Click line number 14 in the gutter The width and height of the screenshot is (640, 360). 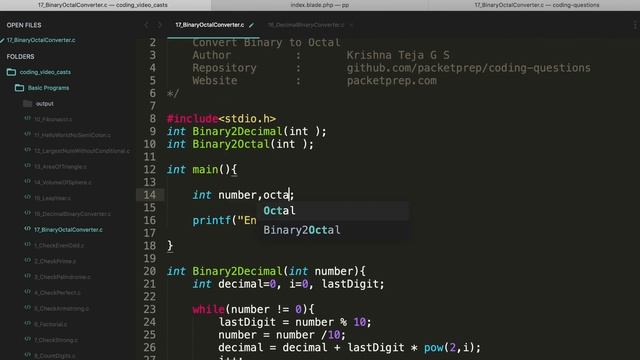[x=149, y=195]
